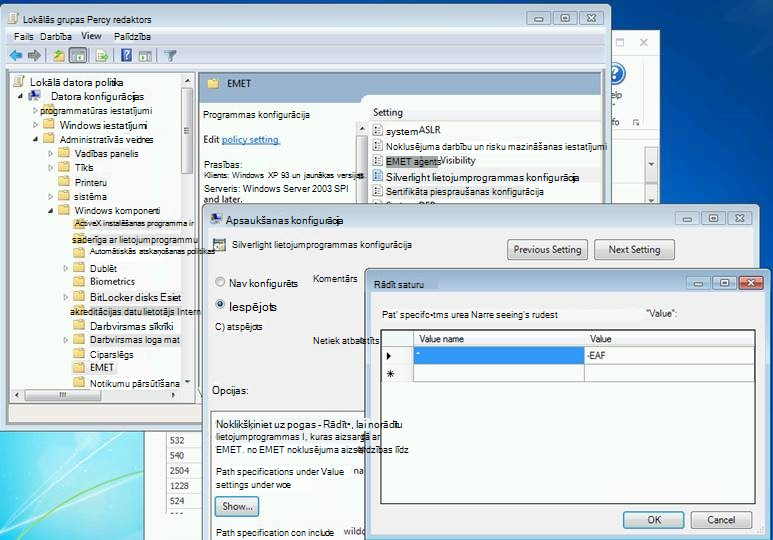Click the selected Value name cell

[x=498, y=355]
